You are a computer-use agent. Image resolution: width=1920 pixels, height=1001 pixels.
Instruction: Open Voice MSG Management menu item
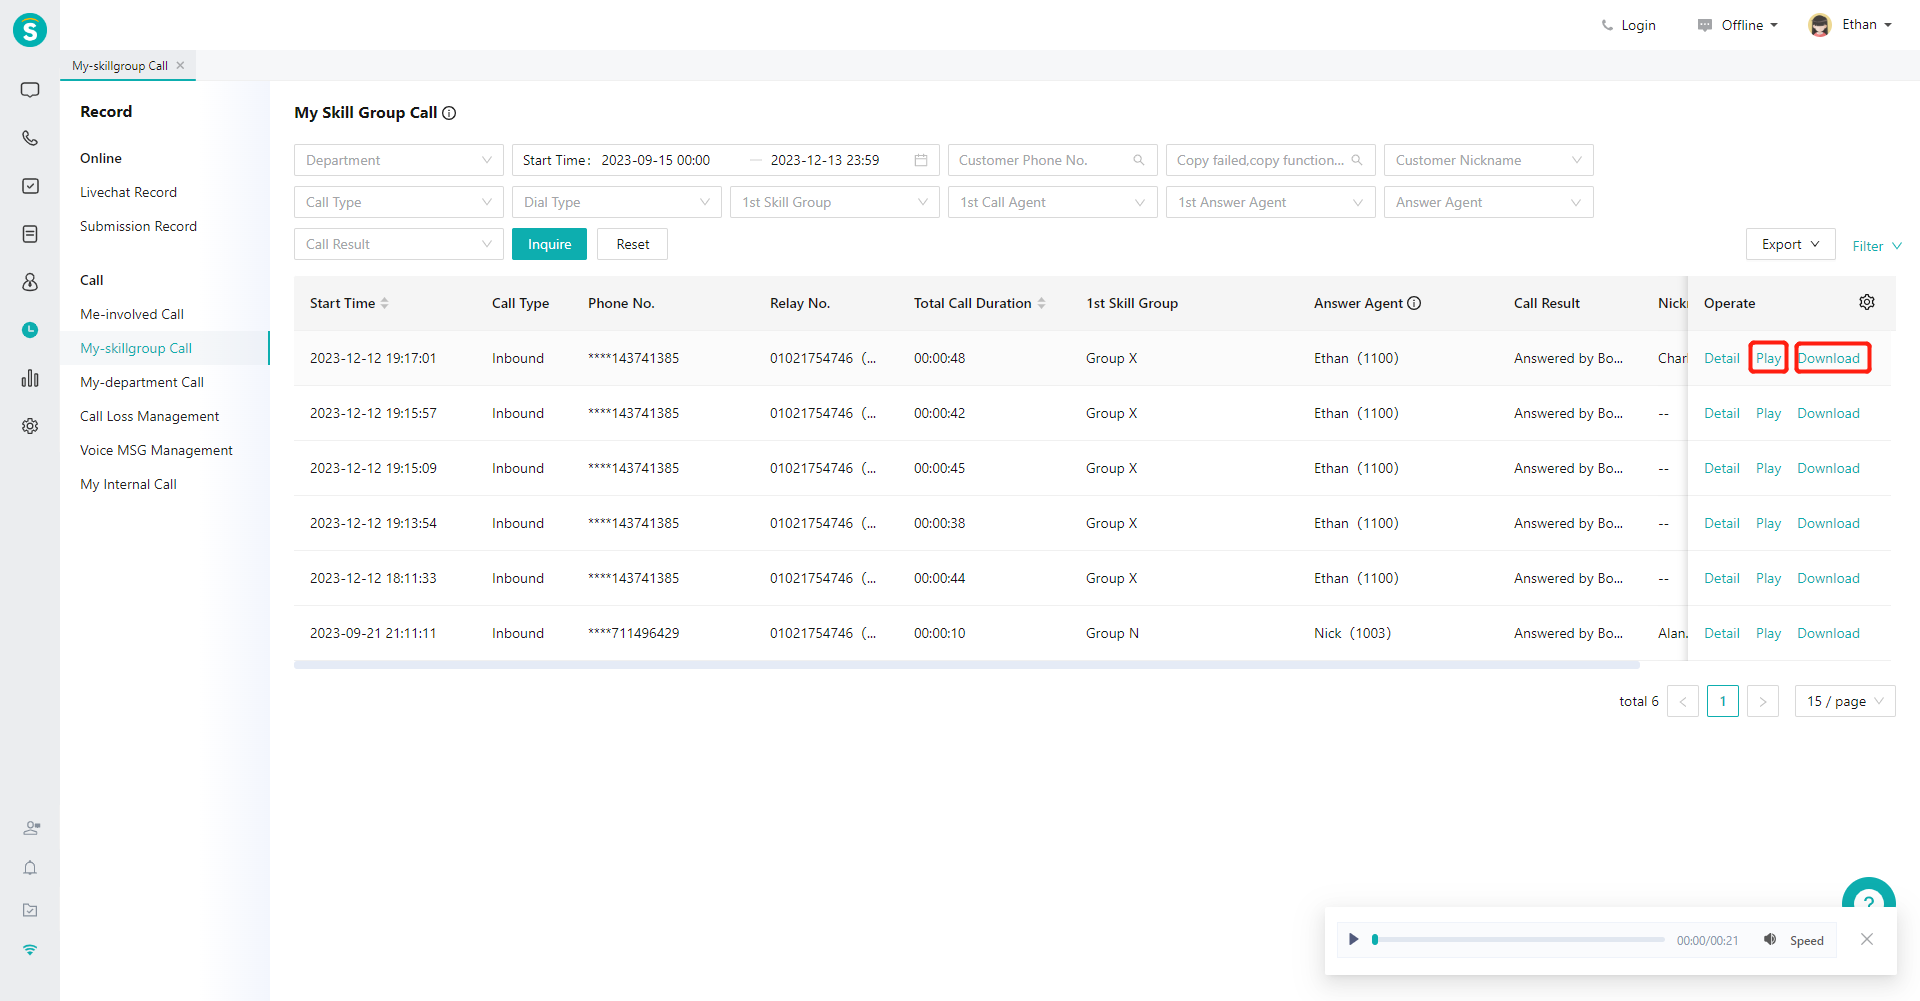click(156, 450)
